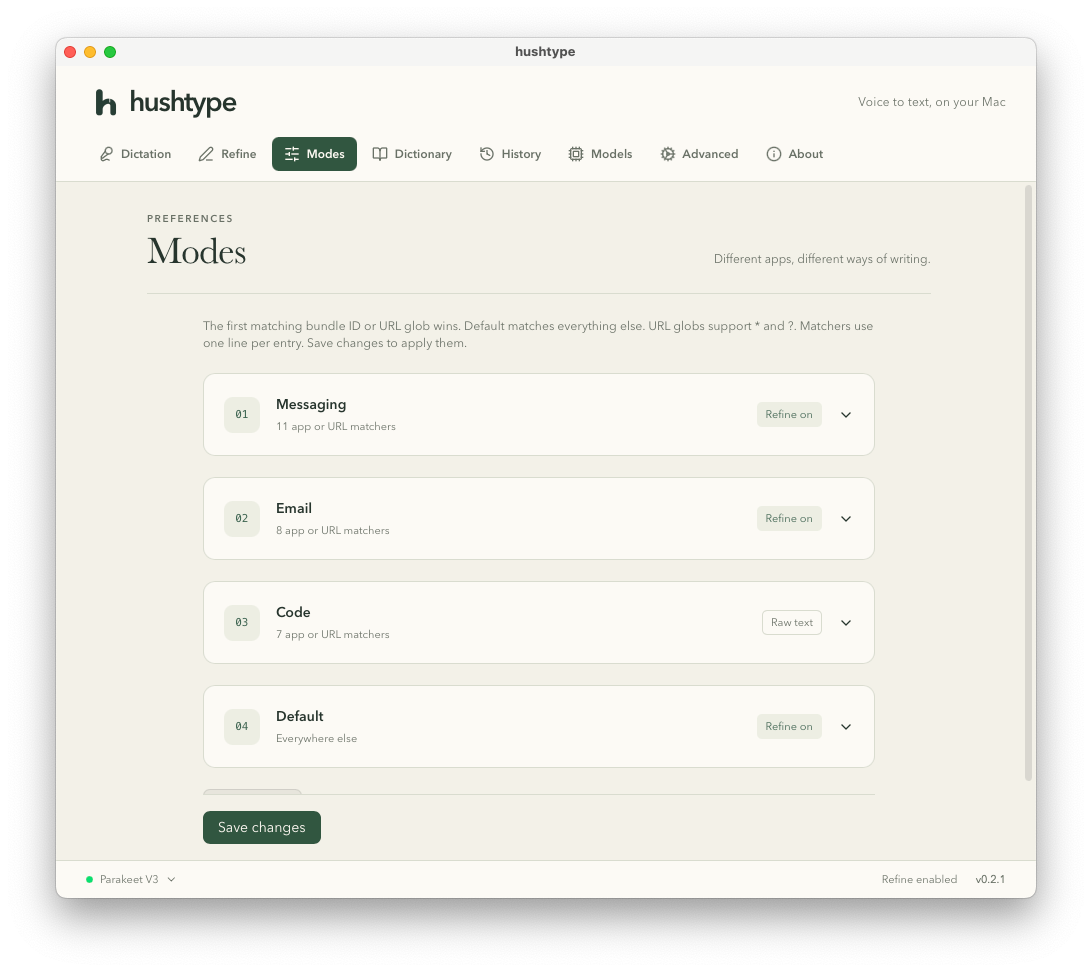
Task: Click Refine on badge for Messaging
Action: (x=789, y=414)
